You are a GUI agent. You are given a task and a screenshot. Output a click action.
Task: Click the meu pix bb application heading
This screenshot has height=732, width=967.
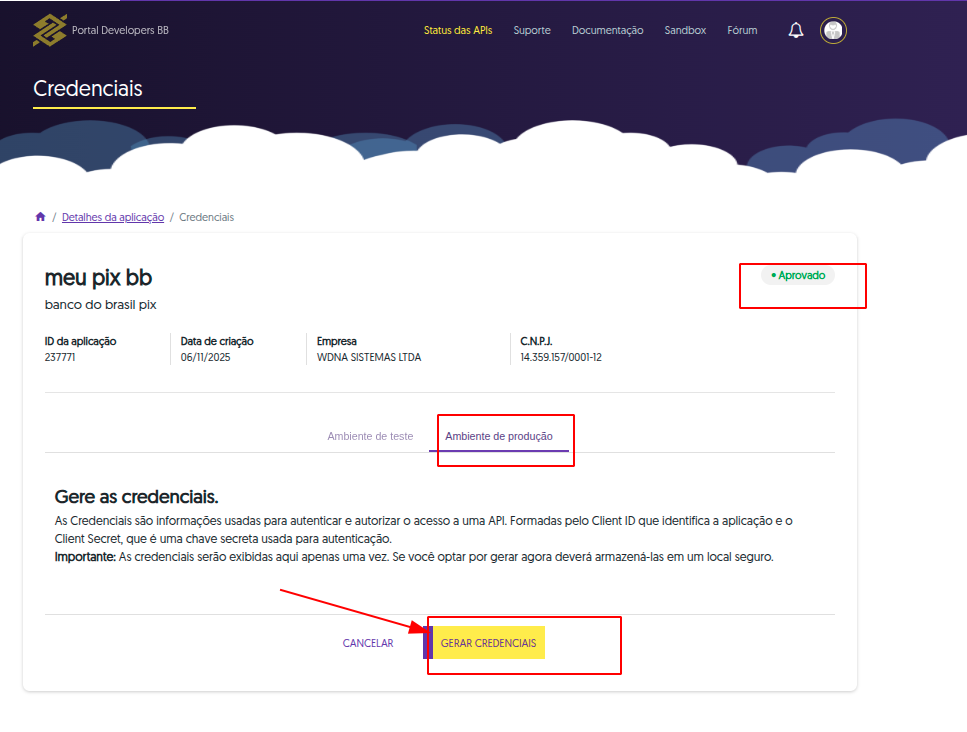tap(98, 278)
